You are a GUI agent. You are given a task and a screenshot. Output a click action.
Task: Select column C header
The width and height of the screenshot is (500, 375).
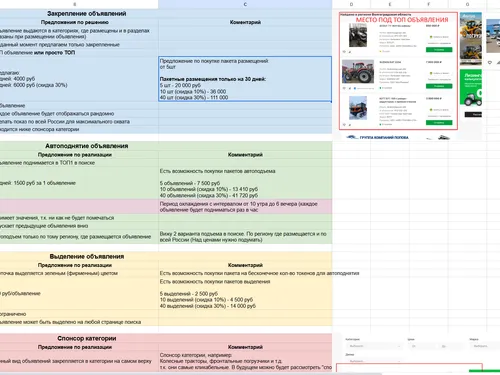tap(245, 4)
